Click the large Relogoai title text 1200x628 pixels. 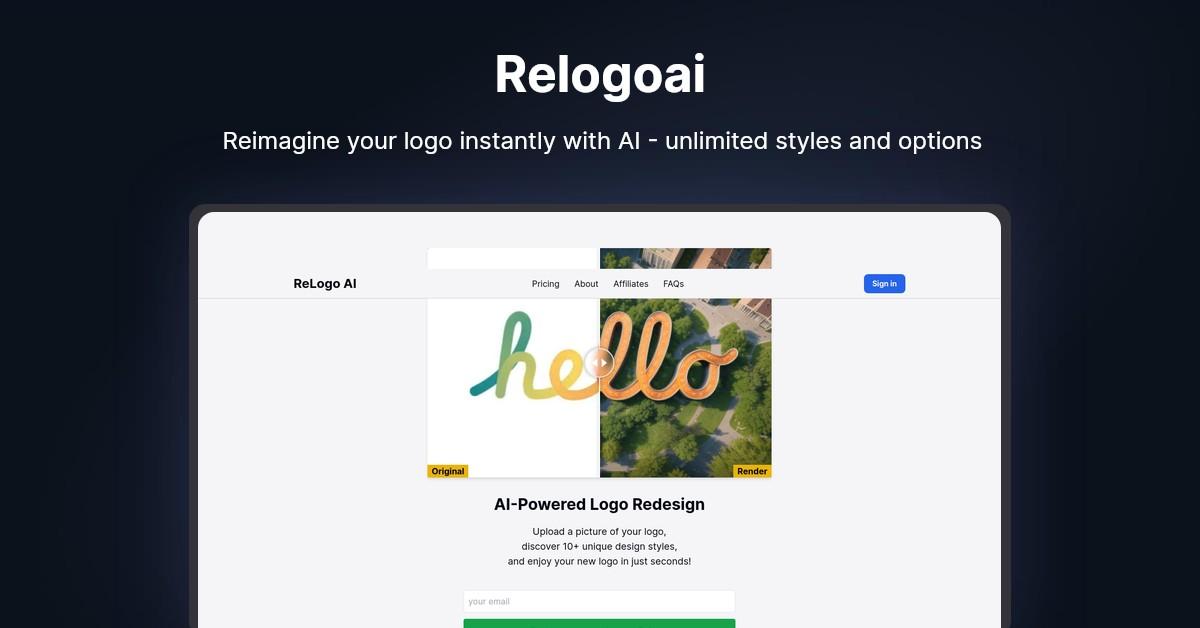pyautogui.click(x=600, y=75)
